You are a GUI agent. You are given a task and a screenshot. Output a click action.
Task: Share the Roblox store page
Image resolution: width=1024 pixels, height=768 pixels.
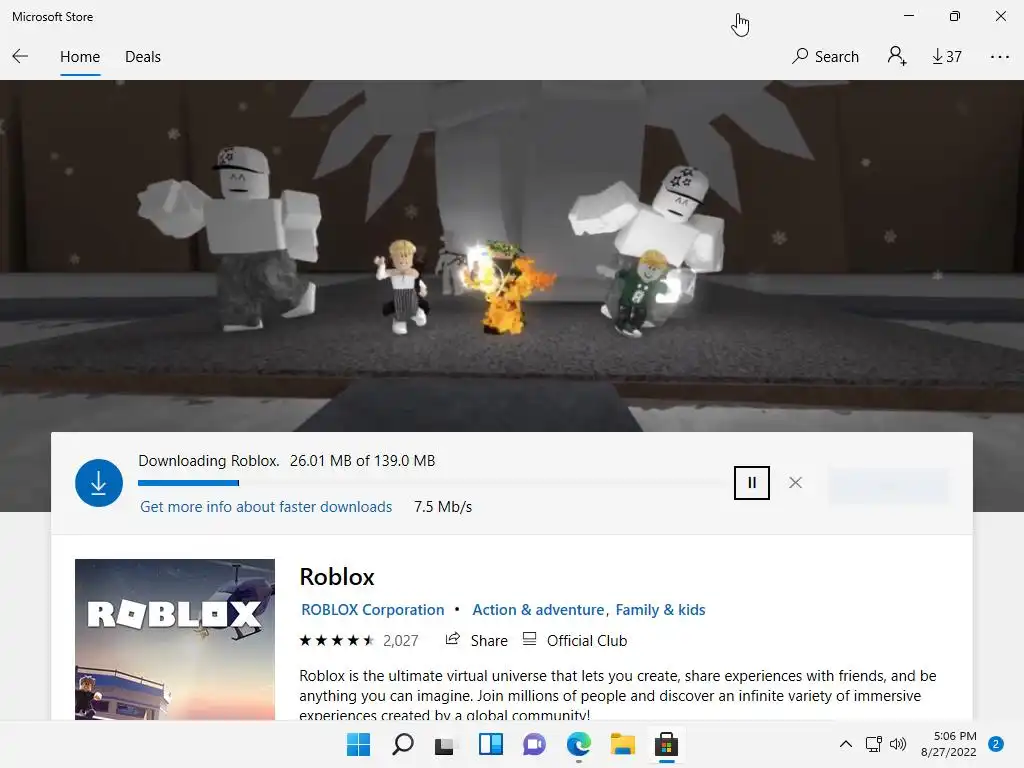pos(476,640)
